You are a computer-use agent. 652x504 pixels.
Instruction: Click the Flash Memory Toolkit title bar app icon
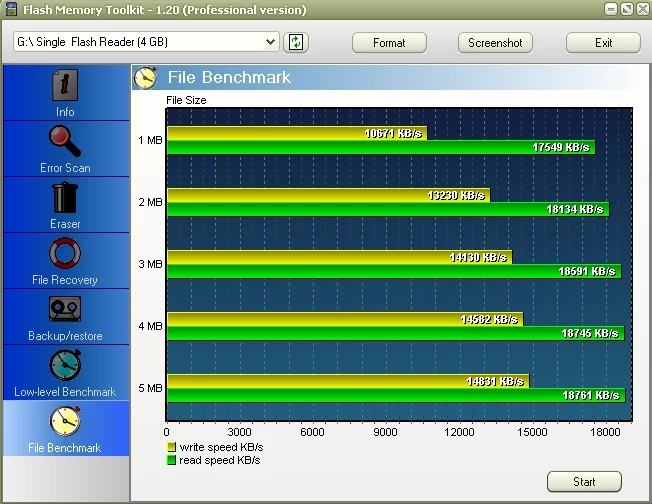click(11, 9)
